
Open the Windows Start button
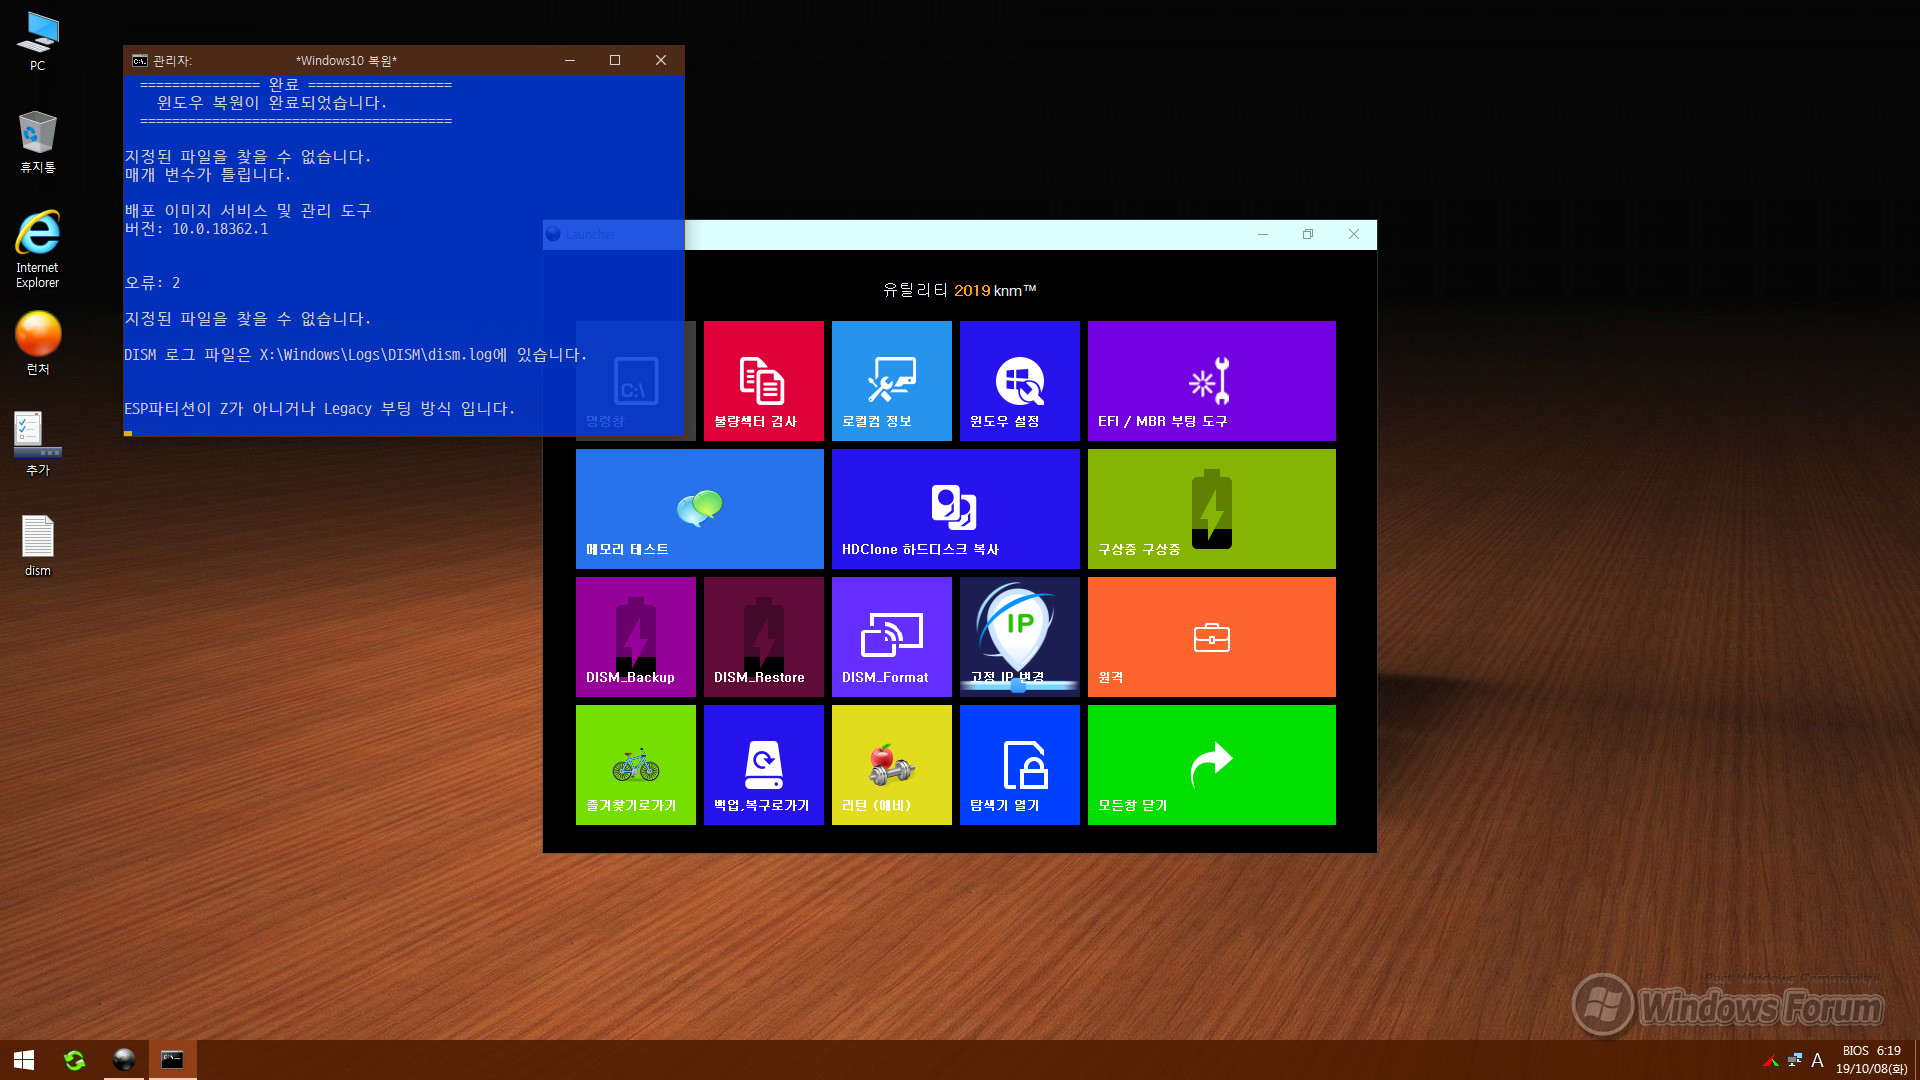click(x=24, y=1060)
